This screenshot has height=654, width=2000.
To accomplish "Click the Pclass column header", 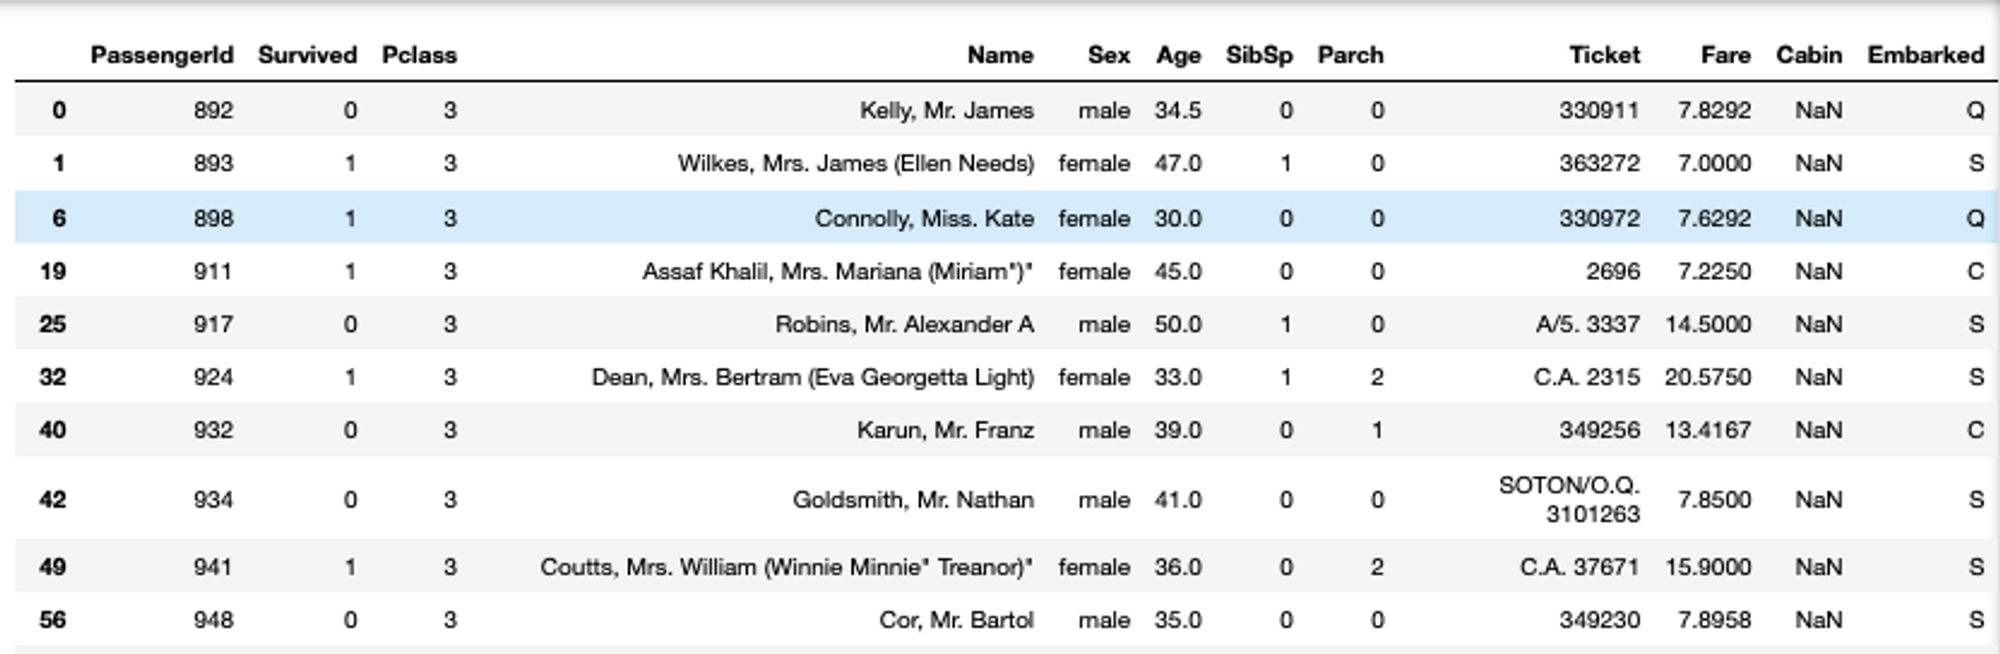I will 419,55.
